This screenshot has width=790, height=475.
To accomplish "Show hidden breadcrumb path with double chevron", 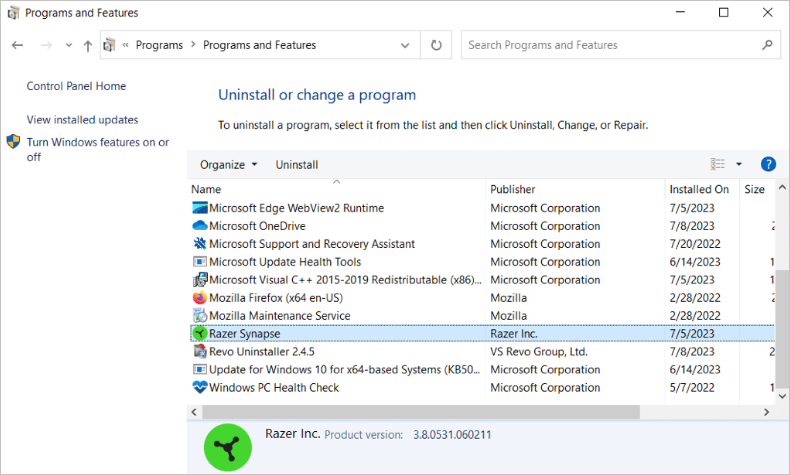I will 125,45.
